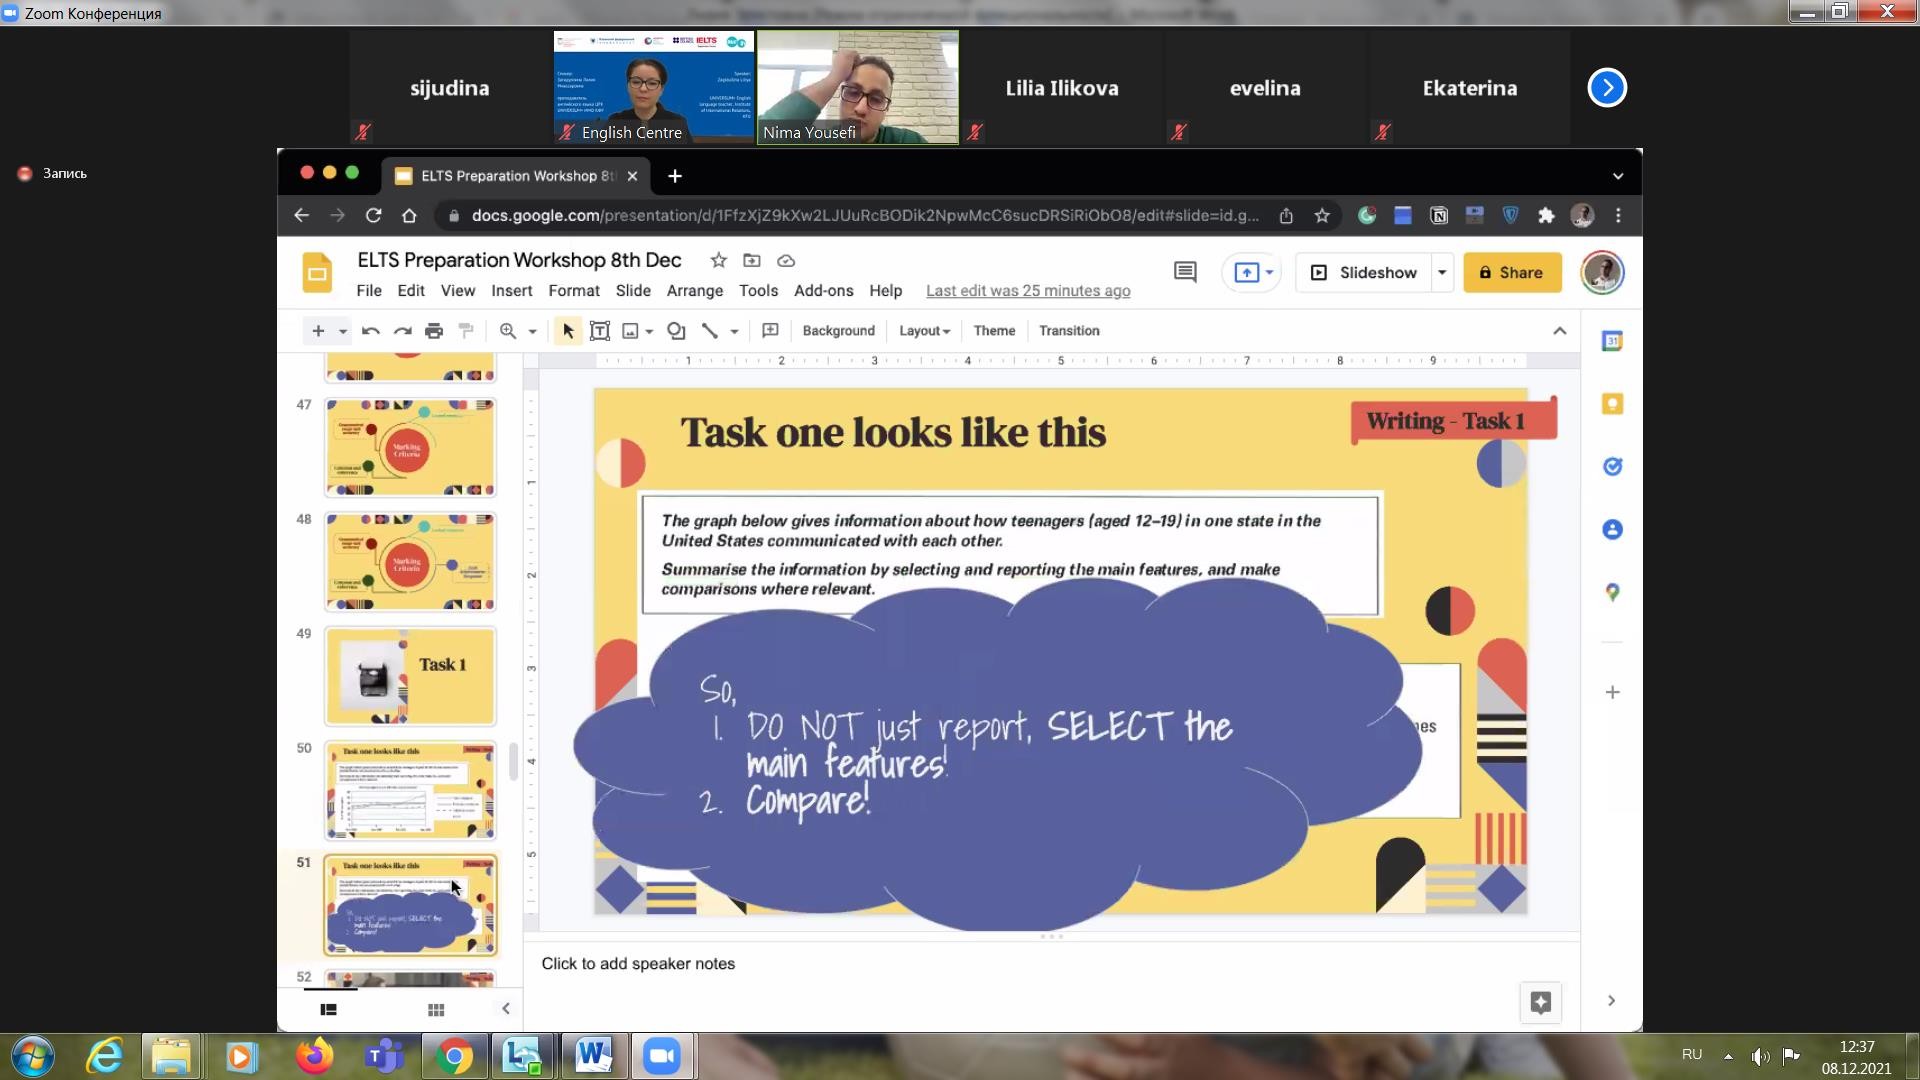Screen dimensions: 1920x1080
Task: Select the Text box tool
Action: [600, 331]
